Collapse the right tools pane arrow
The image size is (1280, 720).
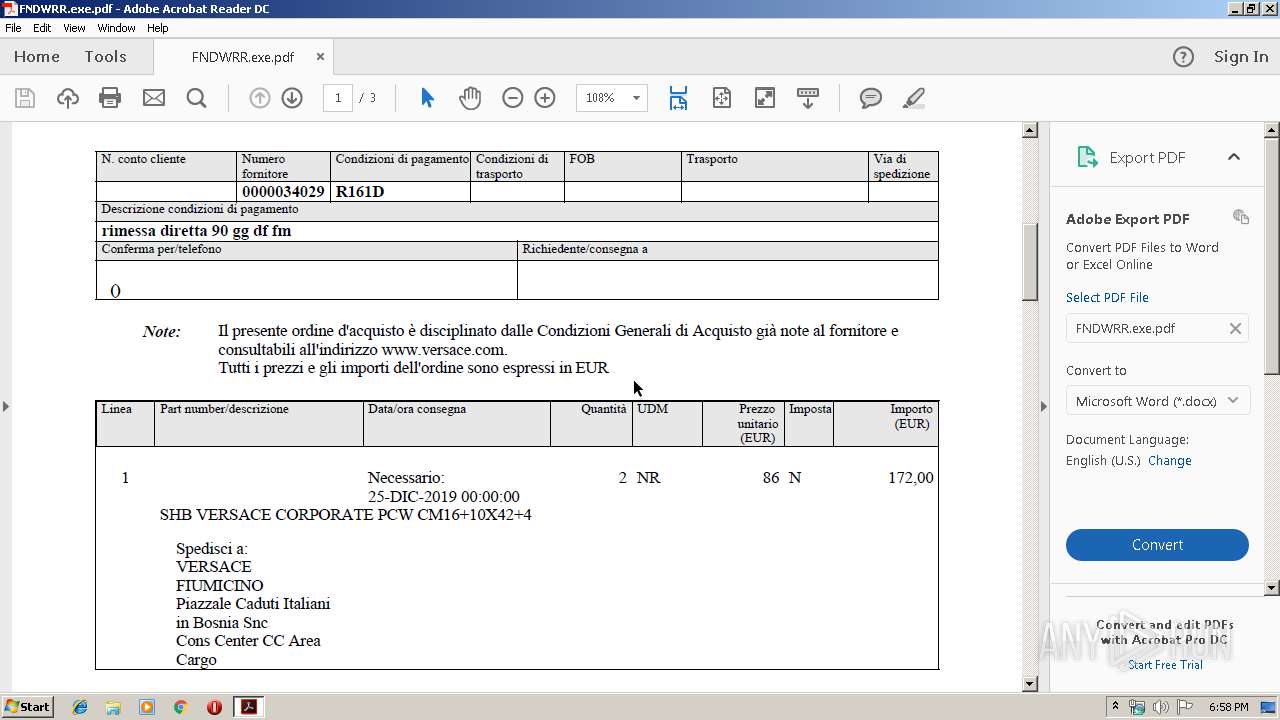pos(1044,406)
